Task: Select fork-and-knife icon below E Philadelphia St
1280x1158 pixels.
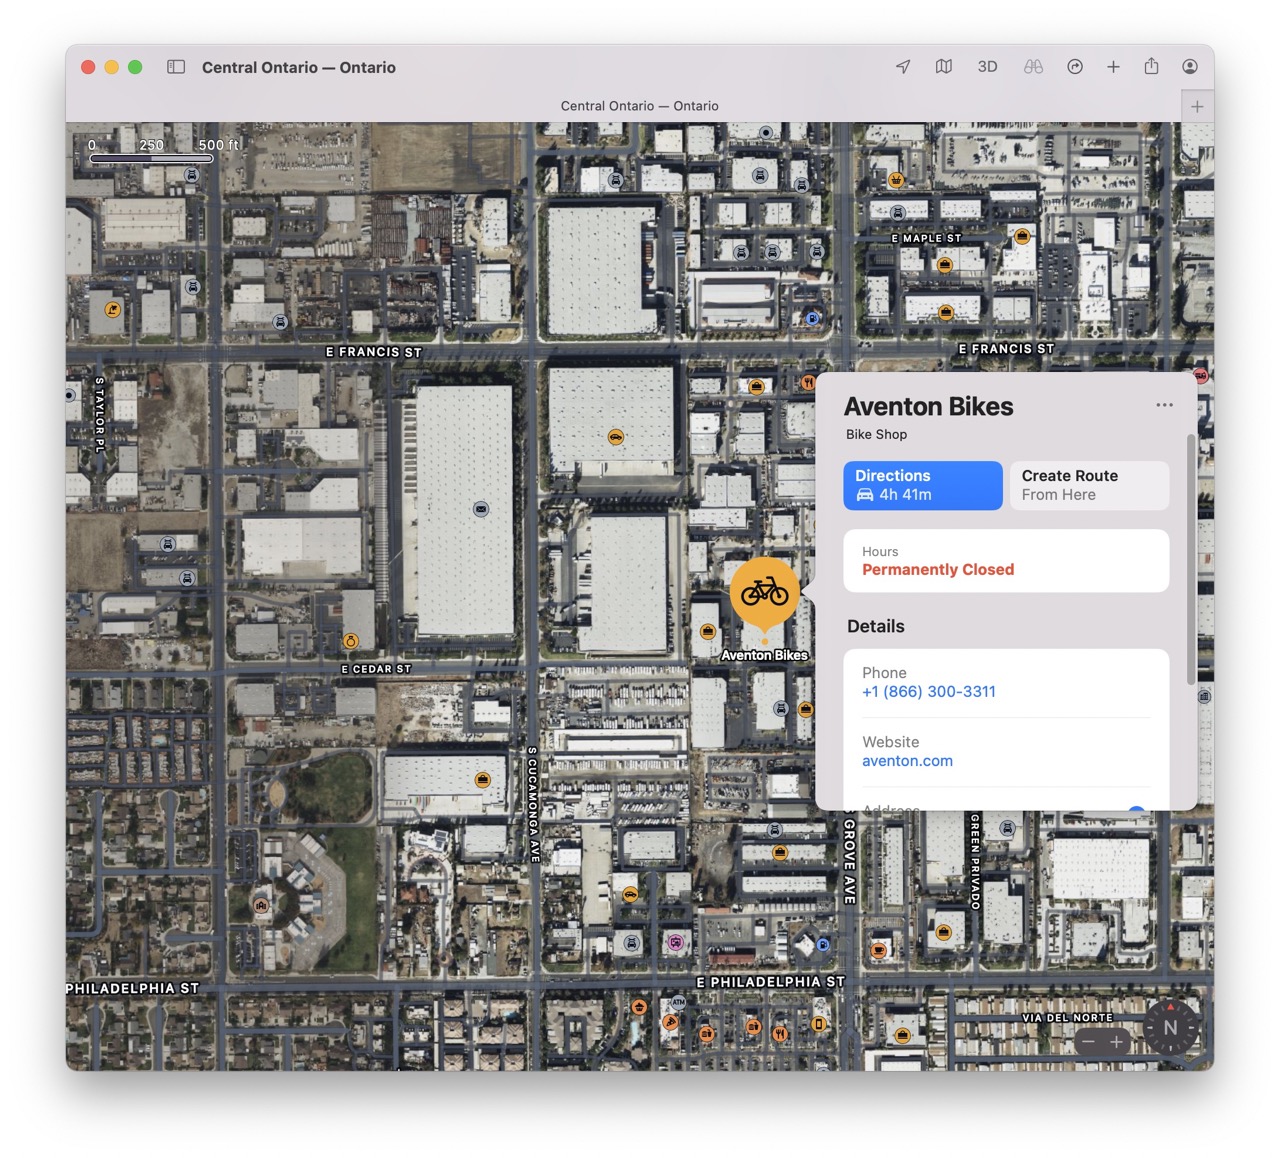Action: tap(780, 1033)
